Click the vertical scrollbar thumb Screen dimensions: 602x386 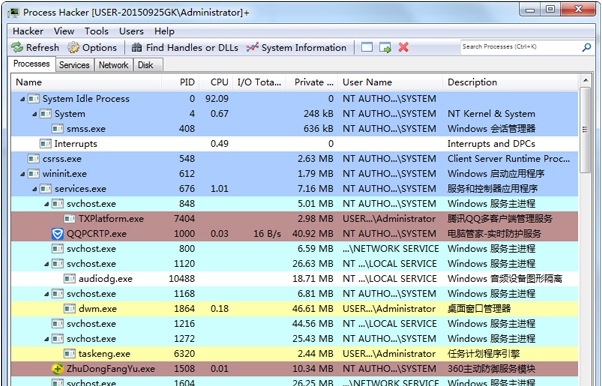click(585, 130)
